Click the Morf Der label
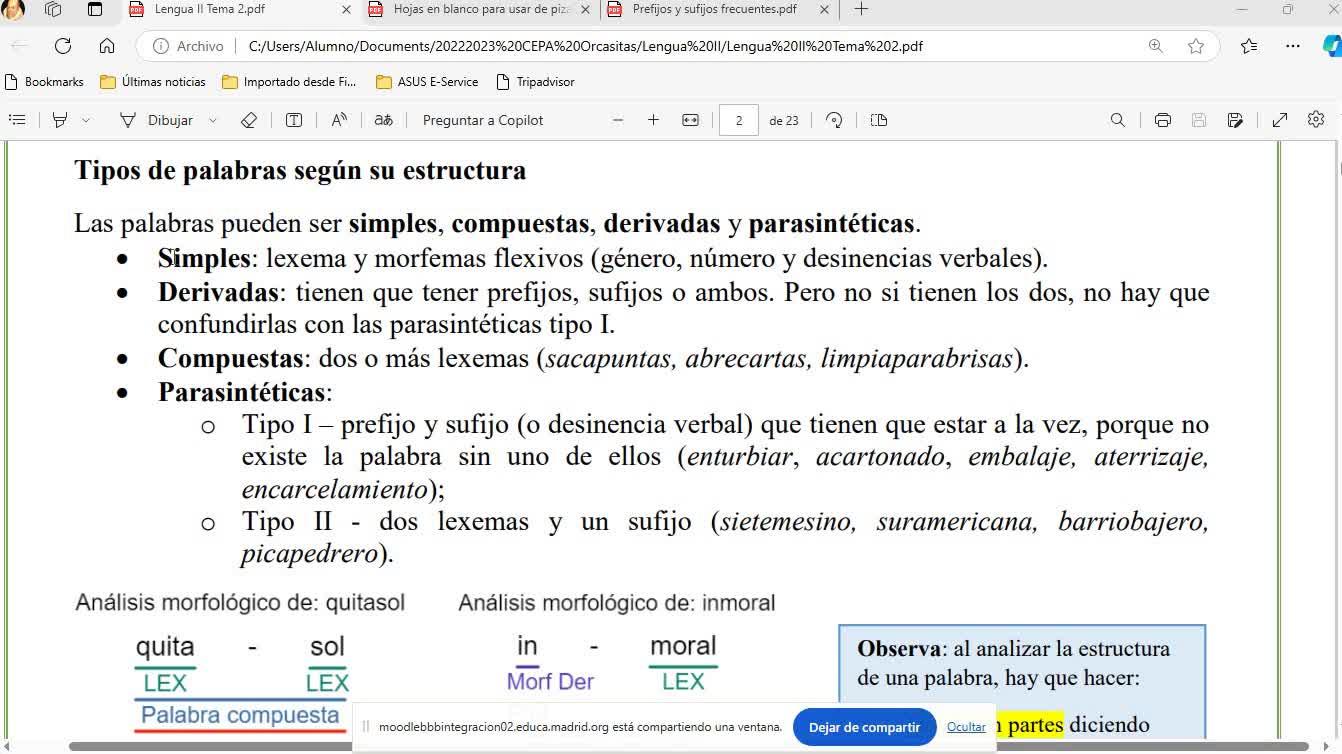 [x=550, y=681]
